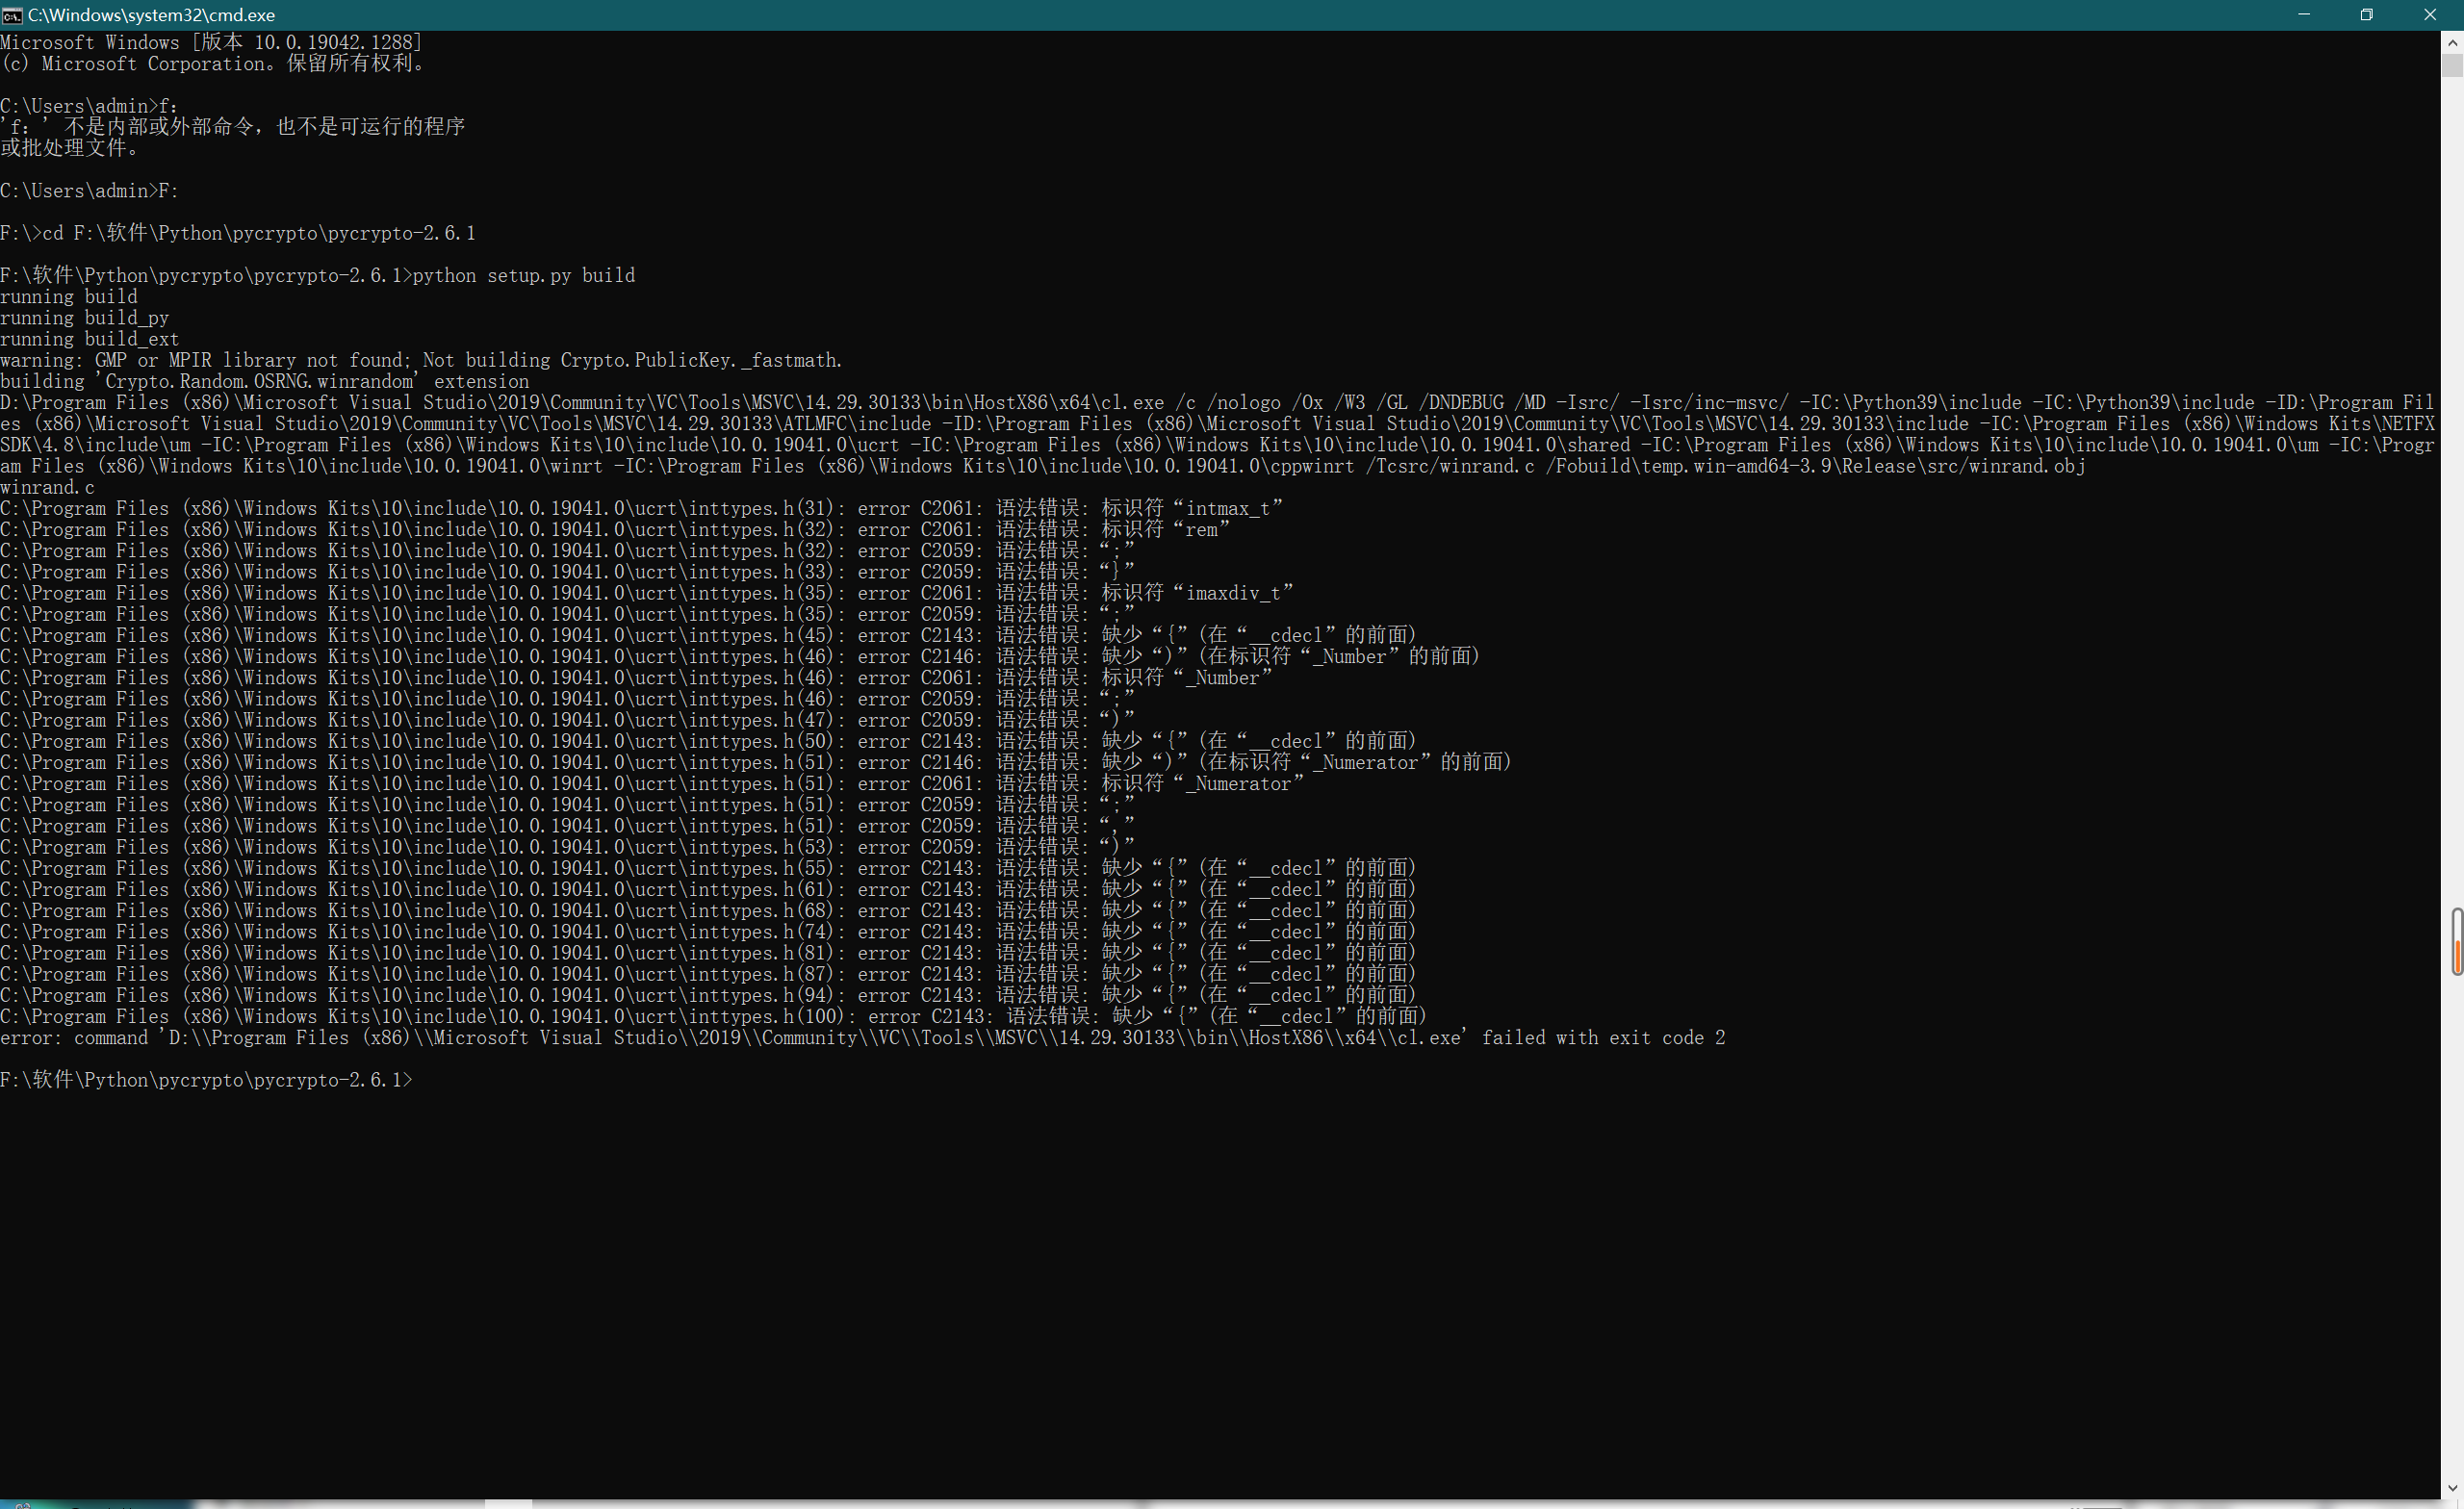This screenshot has width=2464, height=1509.
Task: Click the 'failed with exit code 2' text
Action: [1603, 1038]
